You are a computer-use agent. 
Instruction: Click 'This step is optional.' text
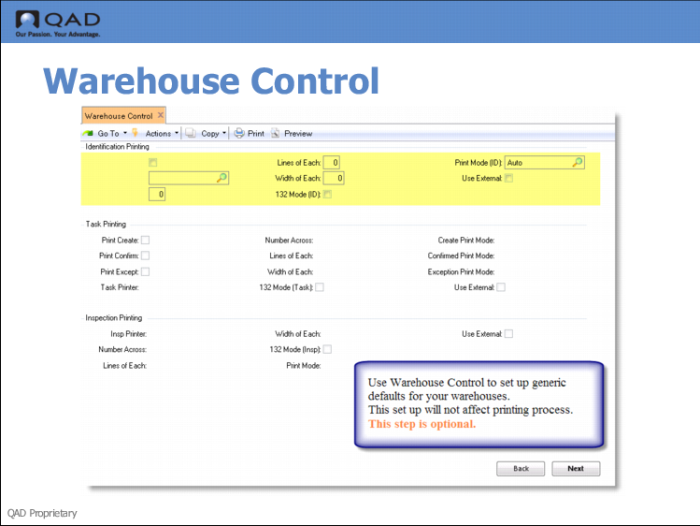tap(422, 424)
